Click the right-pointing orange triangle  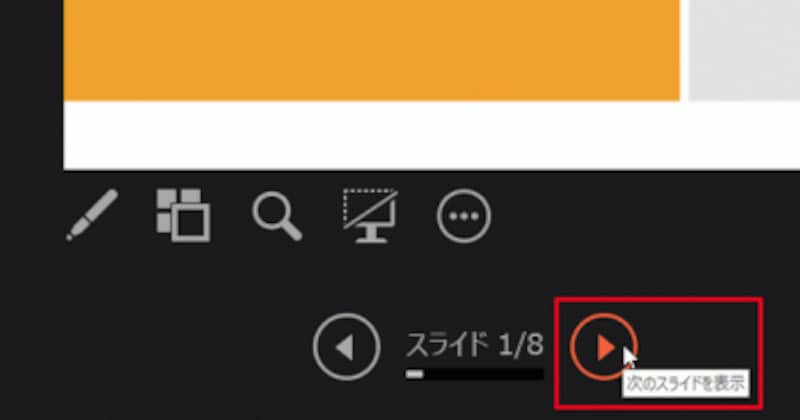[606, 348]
